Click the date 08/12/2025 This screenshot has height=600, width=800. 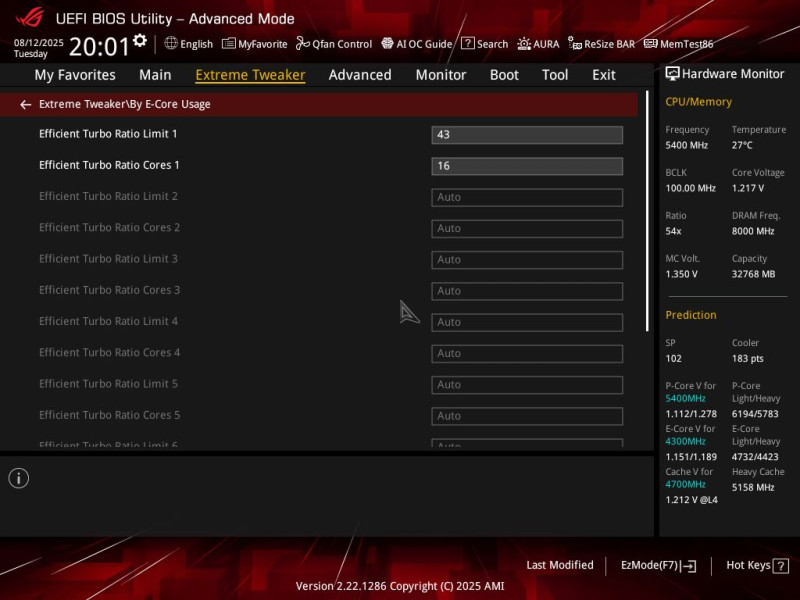pos(39,43)
